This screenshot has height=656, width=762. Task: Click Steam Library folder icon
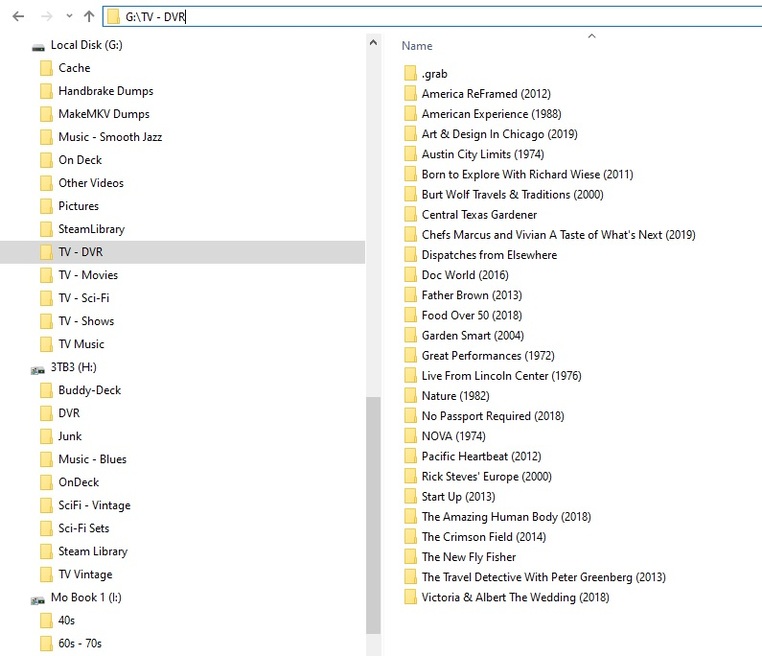(x=46, y=551)
